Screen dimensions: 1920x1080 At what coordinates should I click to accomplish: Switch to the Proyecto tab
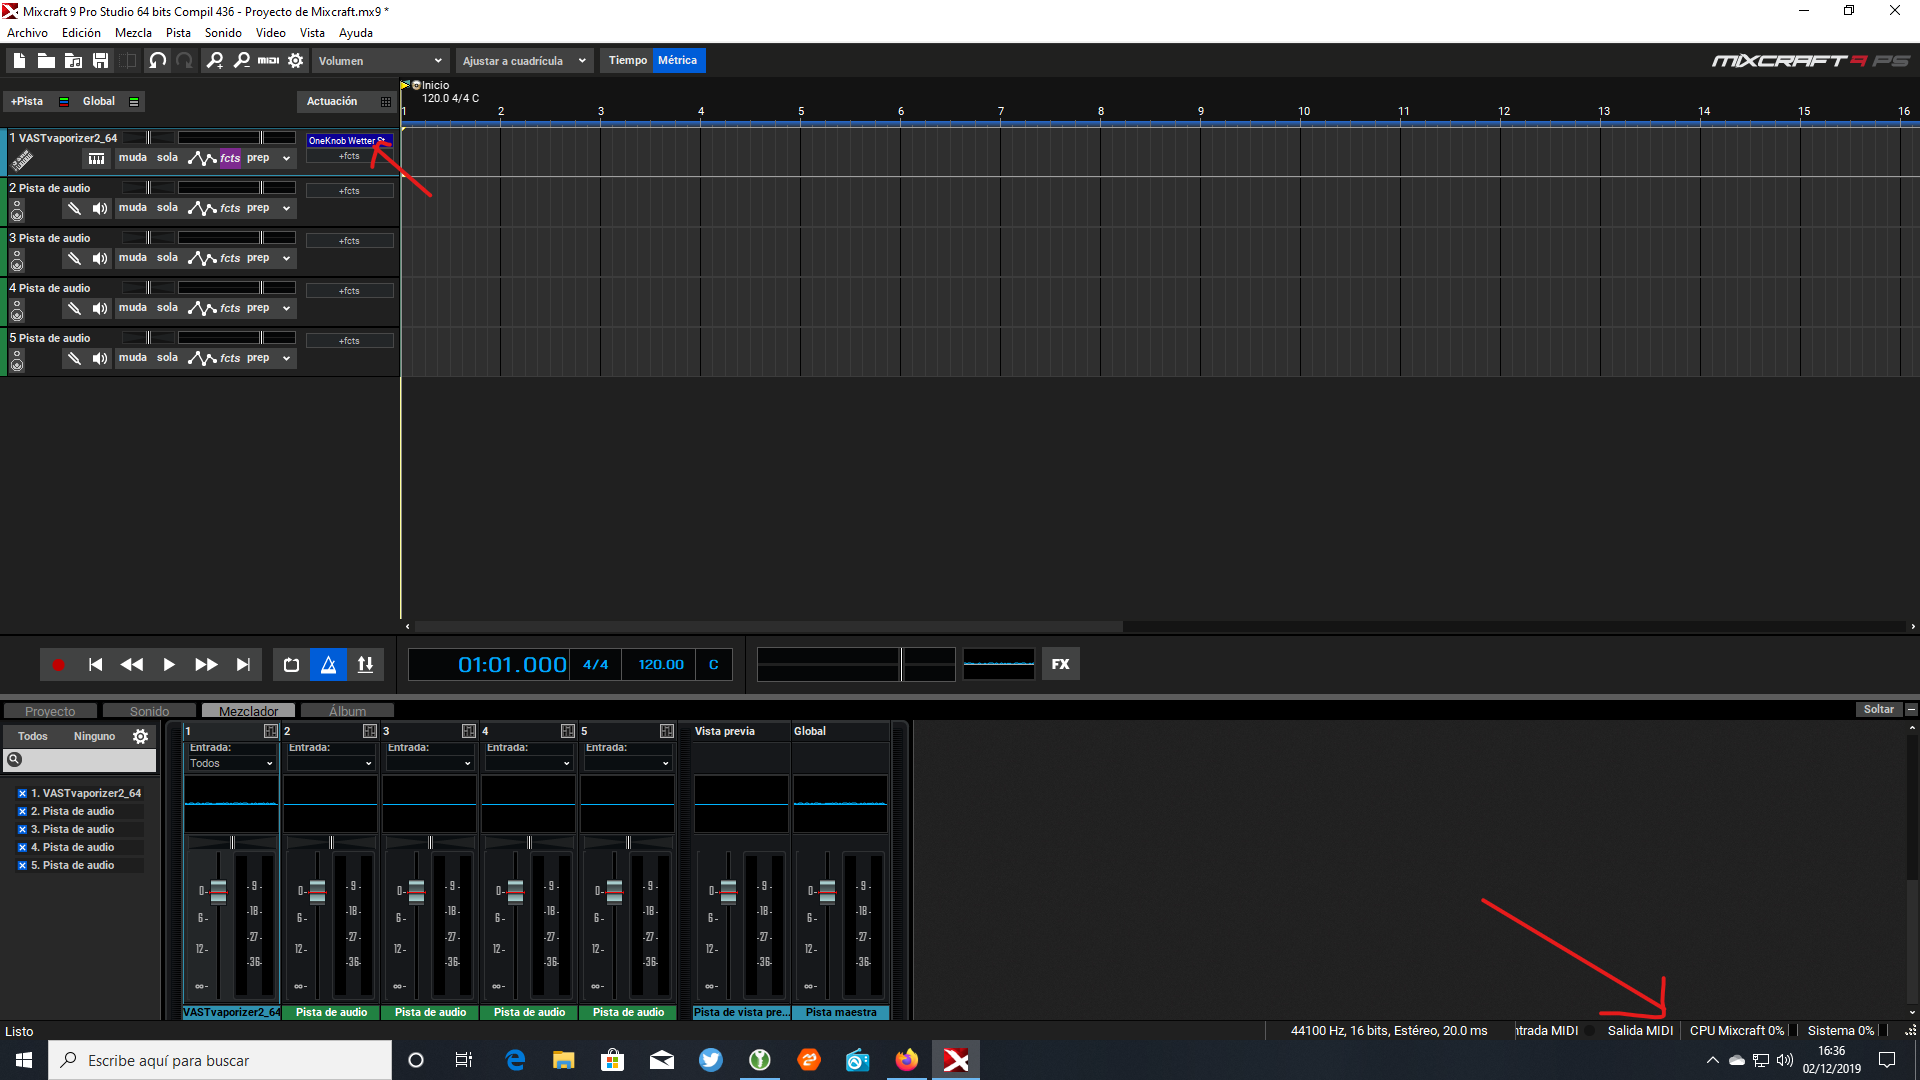(x=50, y=712)
